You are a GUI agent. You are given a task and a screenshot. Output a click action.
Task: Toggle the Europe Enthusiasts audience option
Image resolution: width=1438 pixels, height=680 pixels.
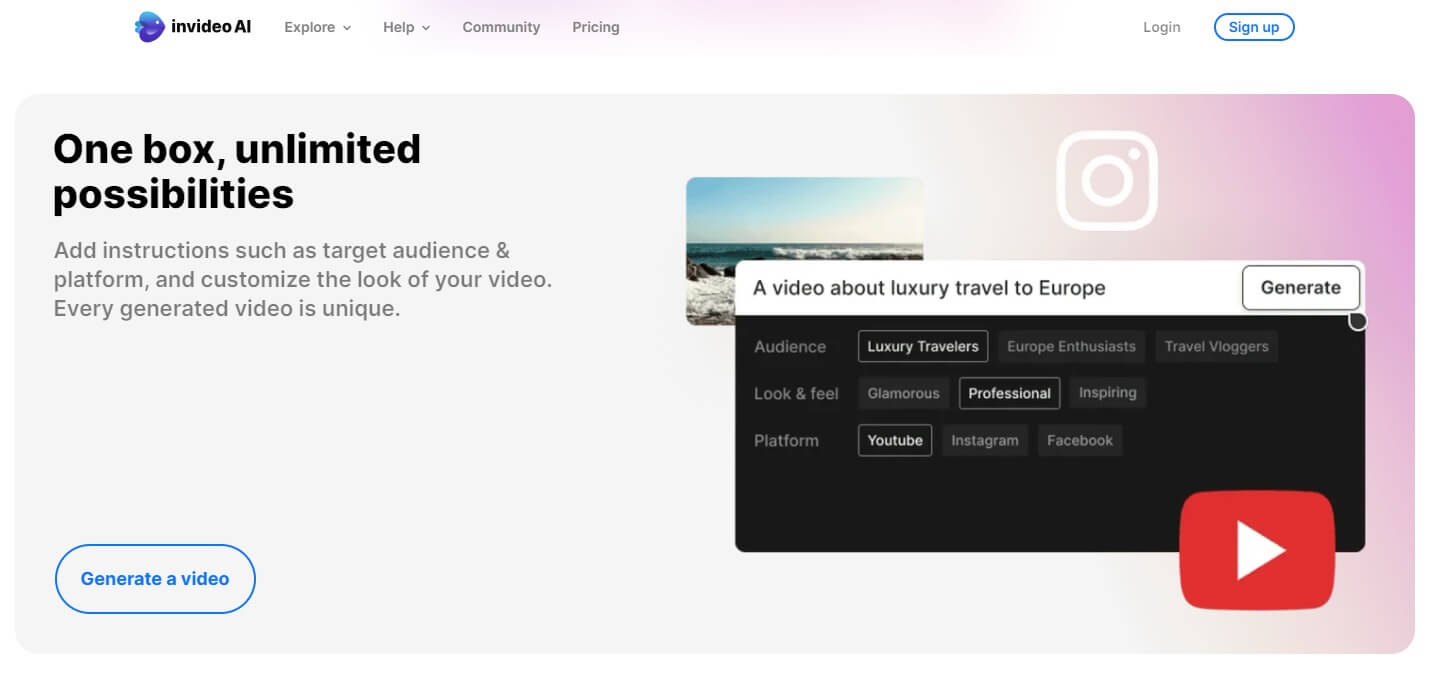(1071, 347)
